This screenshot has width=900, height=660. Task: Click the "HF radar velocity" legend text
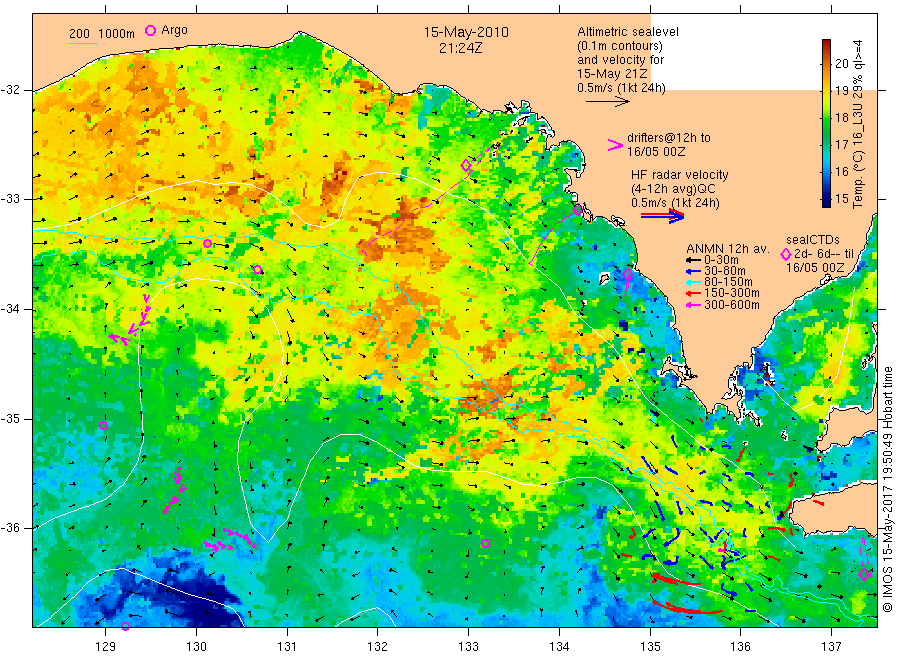click(x=680, y=175)
